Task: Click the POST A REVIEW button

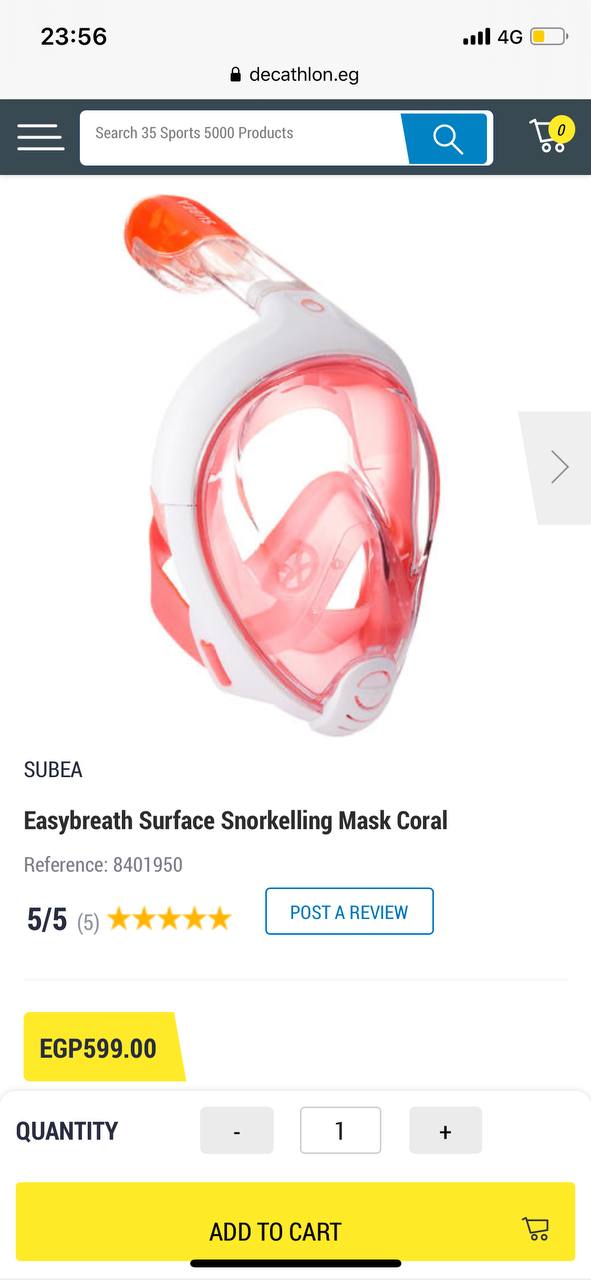Action: point(349,911)
